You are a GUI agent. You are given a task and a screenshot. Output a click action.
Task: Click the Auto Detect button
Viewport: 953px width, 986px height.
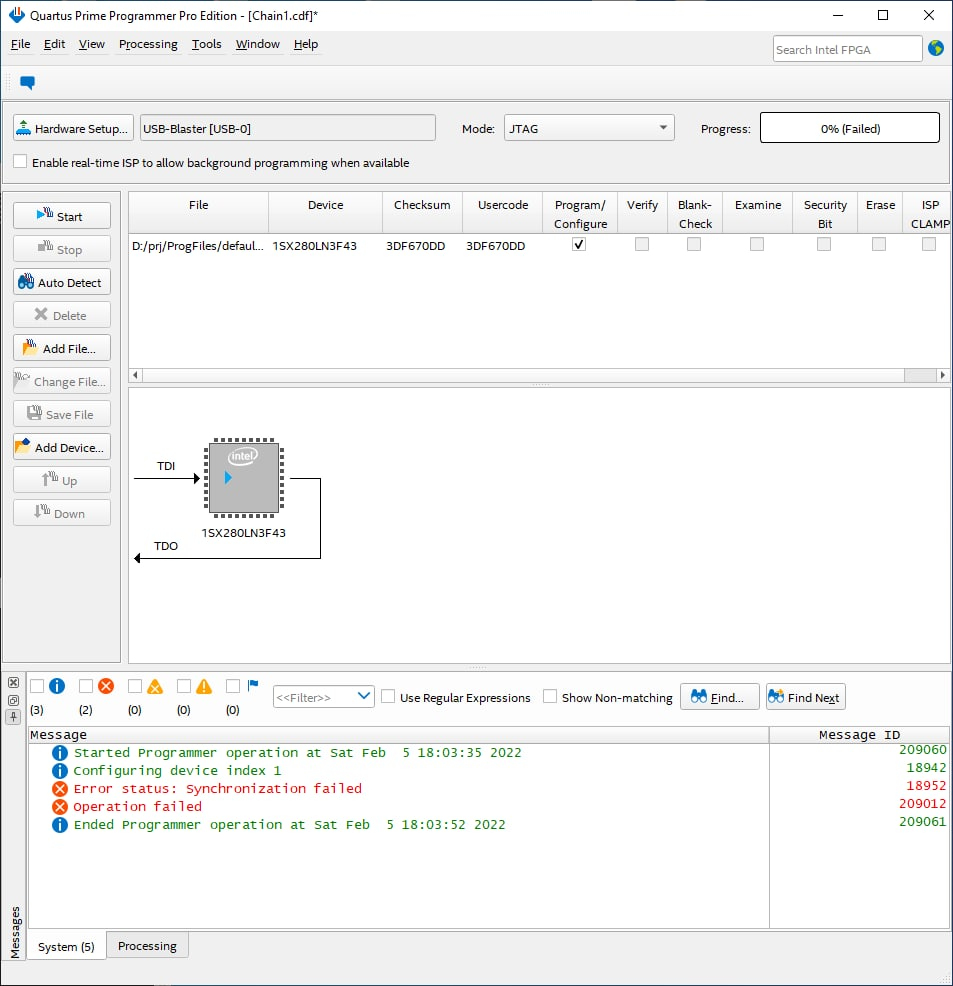(x=61, y=283)
